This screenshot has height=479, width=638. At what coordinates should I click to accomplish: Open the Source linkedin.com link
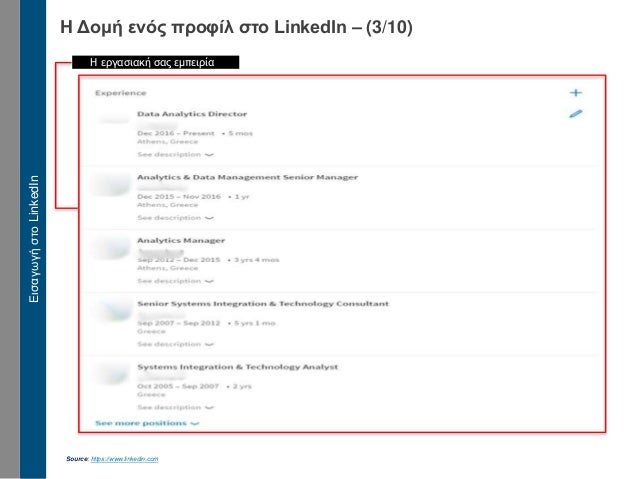coord(124,458)
